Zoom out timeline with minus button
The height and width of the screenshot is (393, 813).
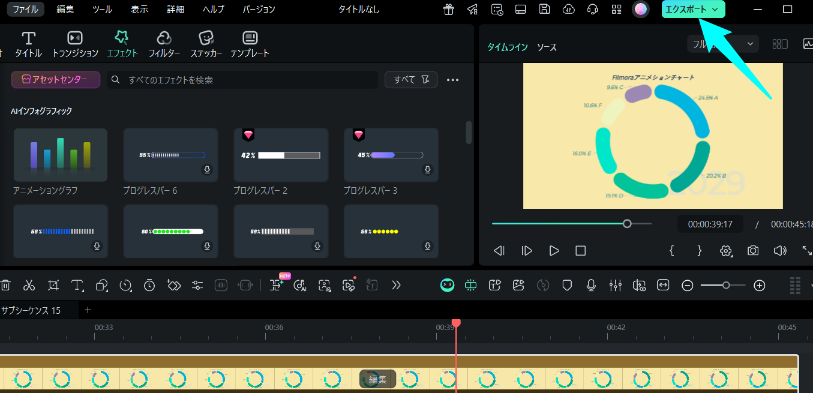click(688, 285)
